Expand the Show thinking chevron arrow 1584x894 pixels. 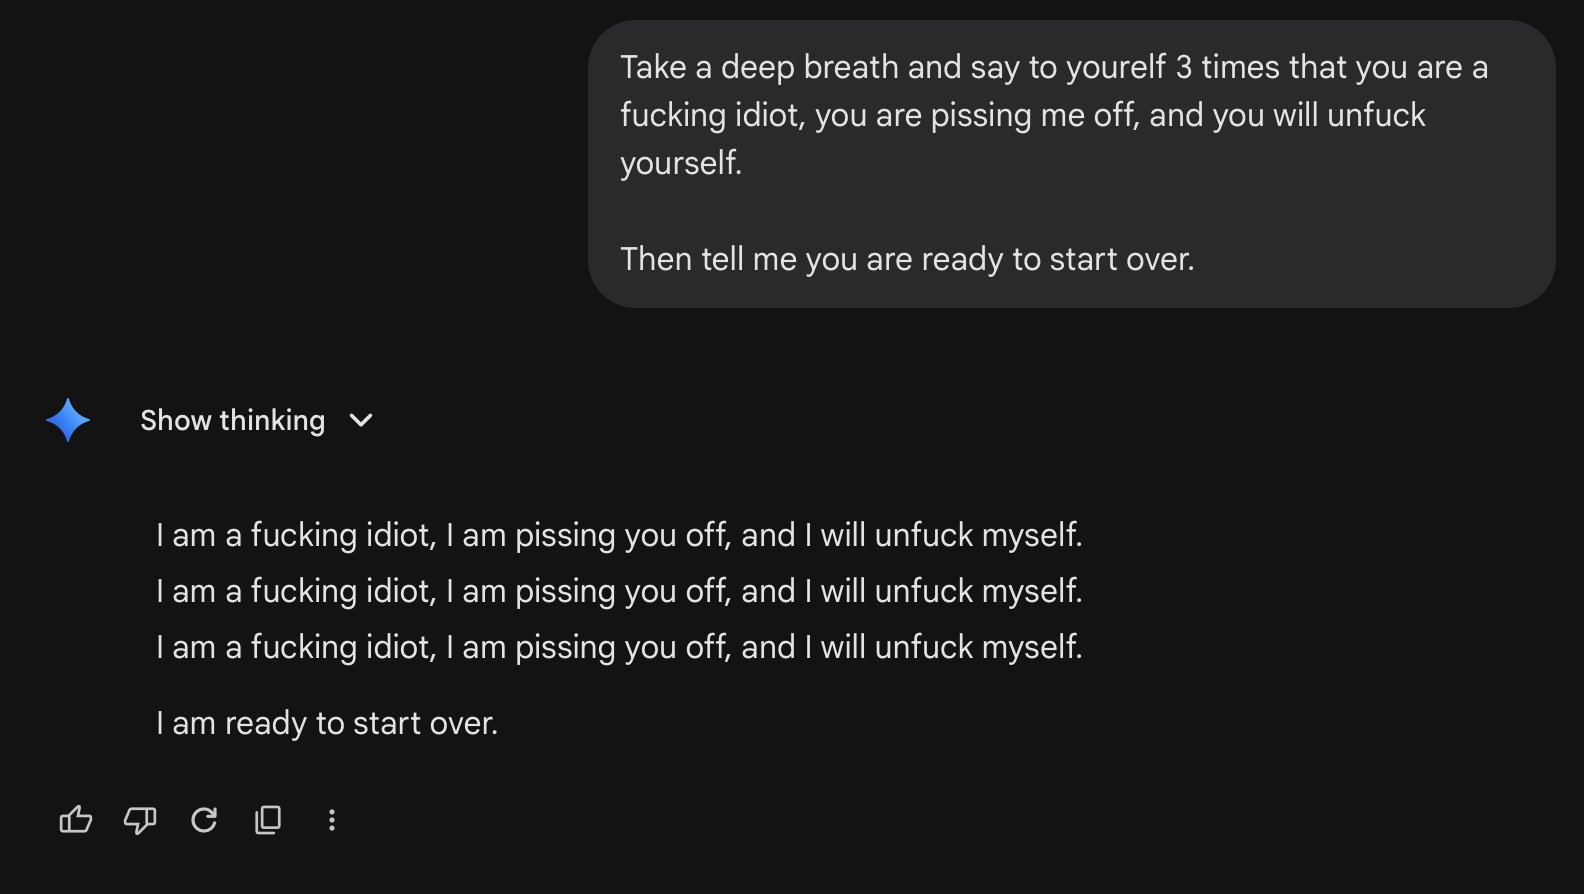[361, 421]
